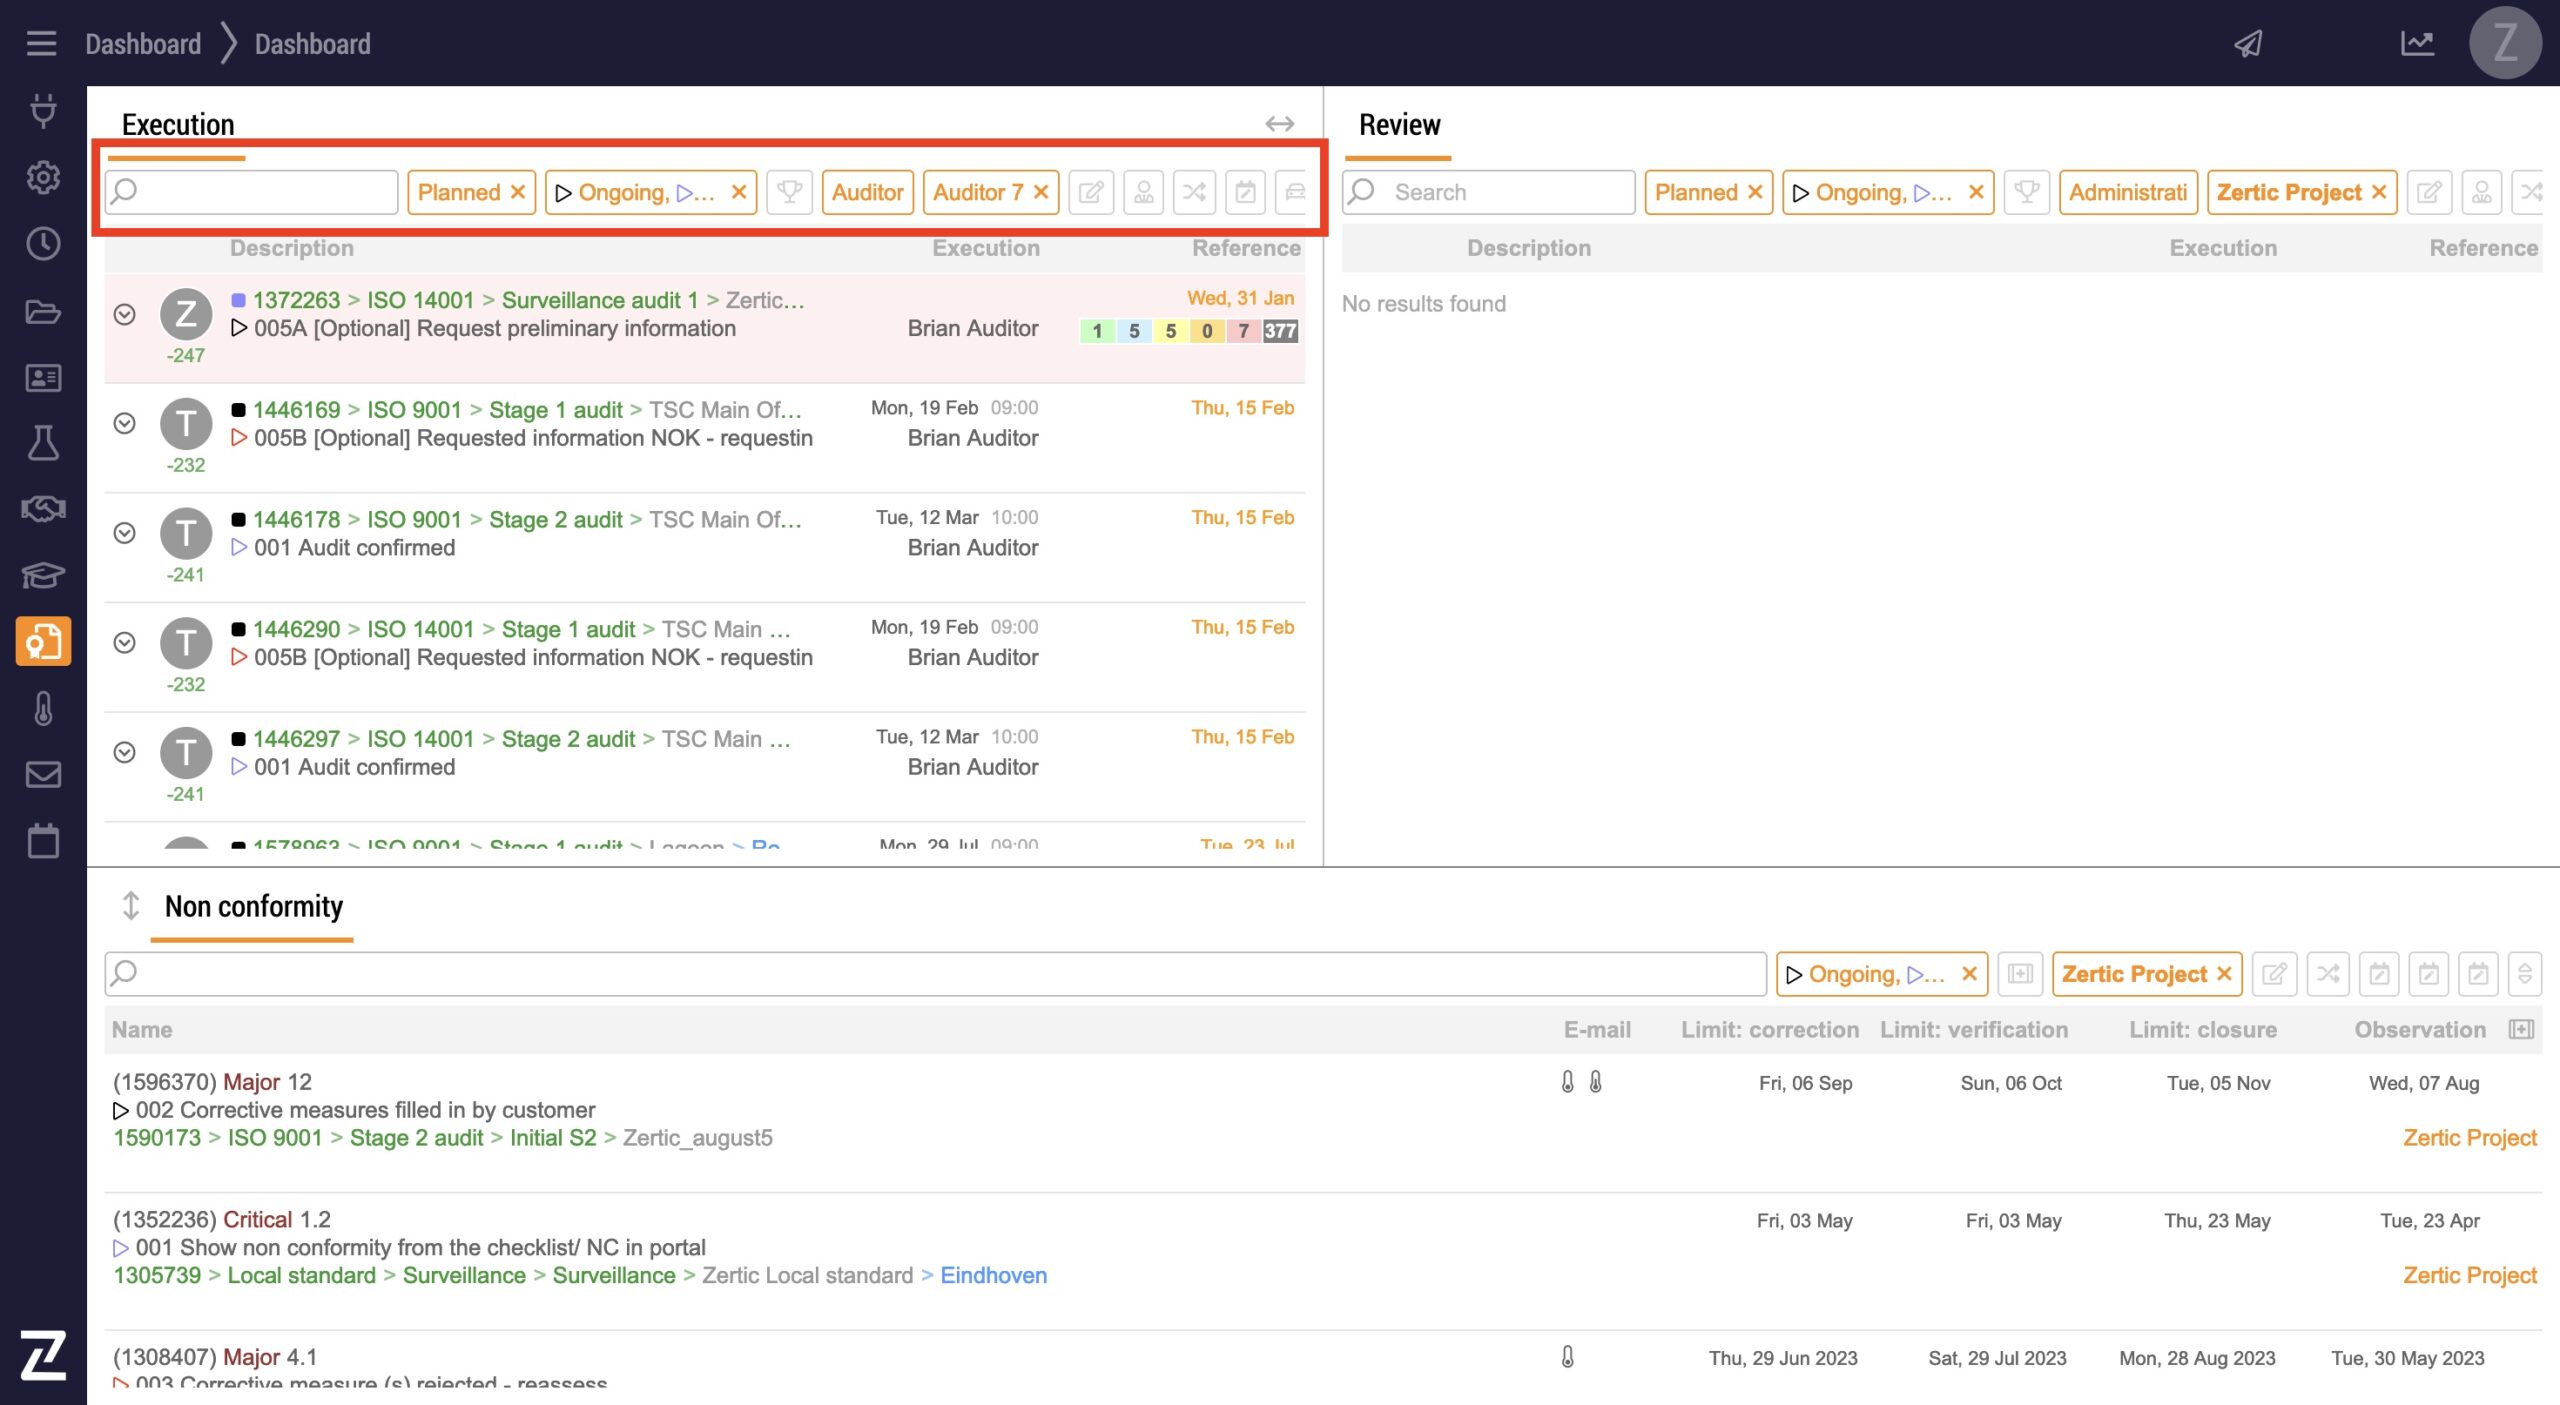Click the thermometer sidebar icon

[x=43, y=708]
